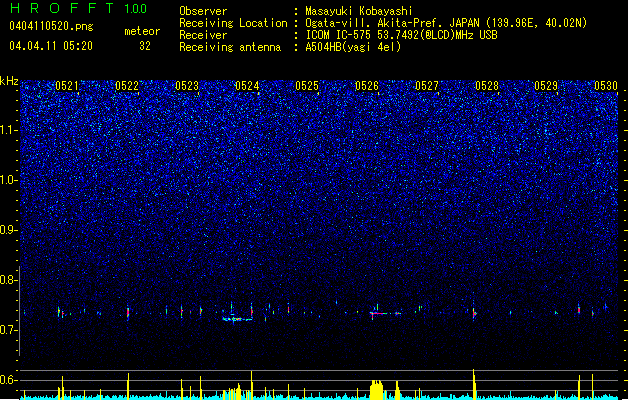The width and height of the screenshot is (629, 400).
Task: Click the 0.9 frequency axis label
Action: (8, 230)
